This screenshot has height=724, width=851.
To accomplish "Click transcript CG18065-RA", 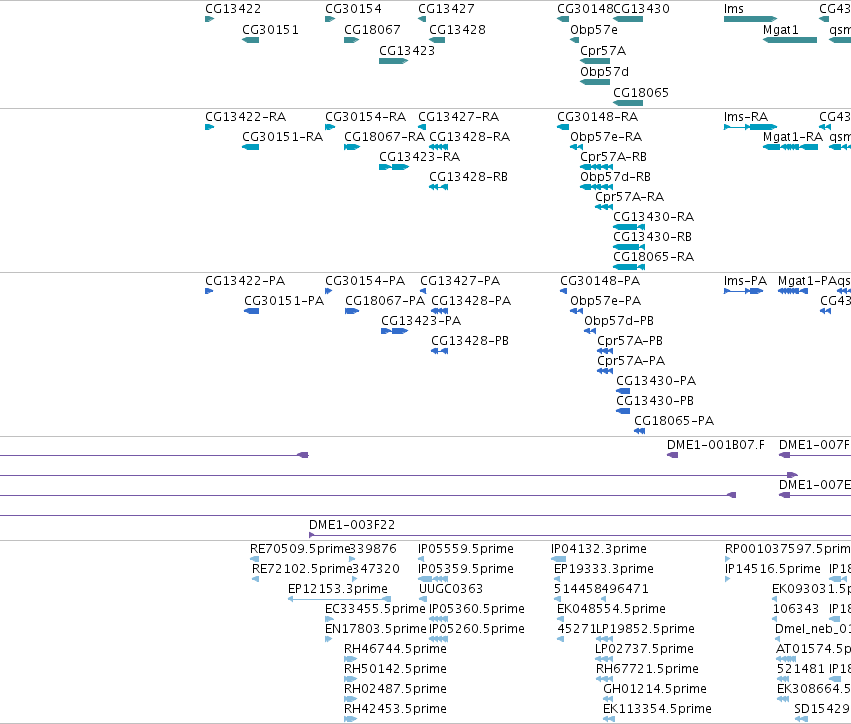I will coord(629,267).
